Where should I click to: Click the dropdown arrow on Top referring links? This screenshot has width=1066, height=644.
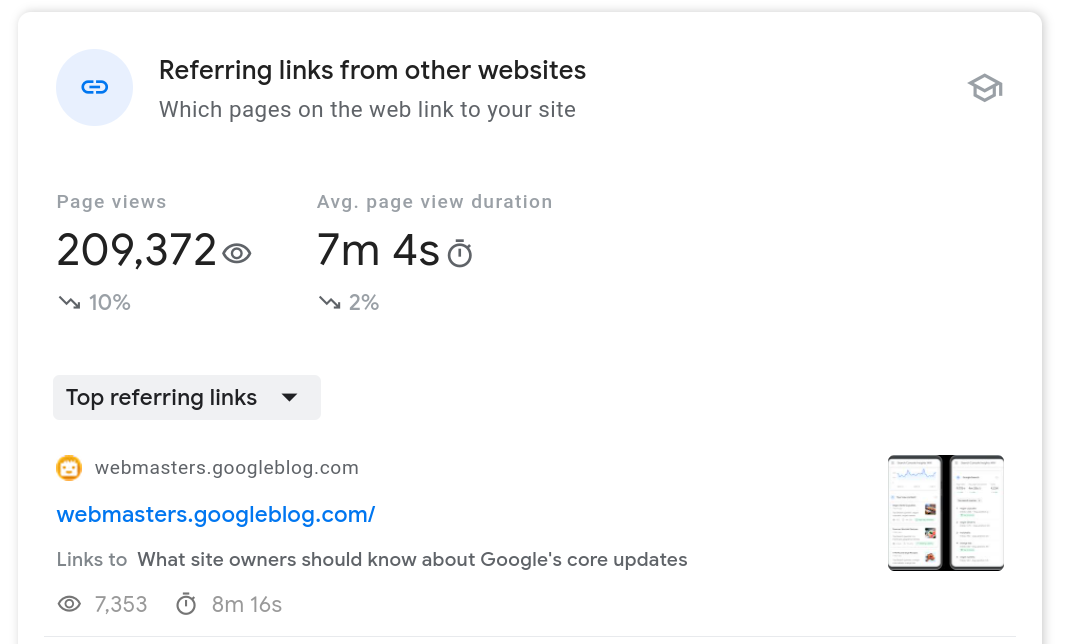click(290, 397)
